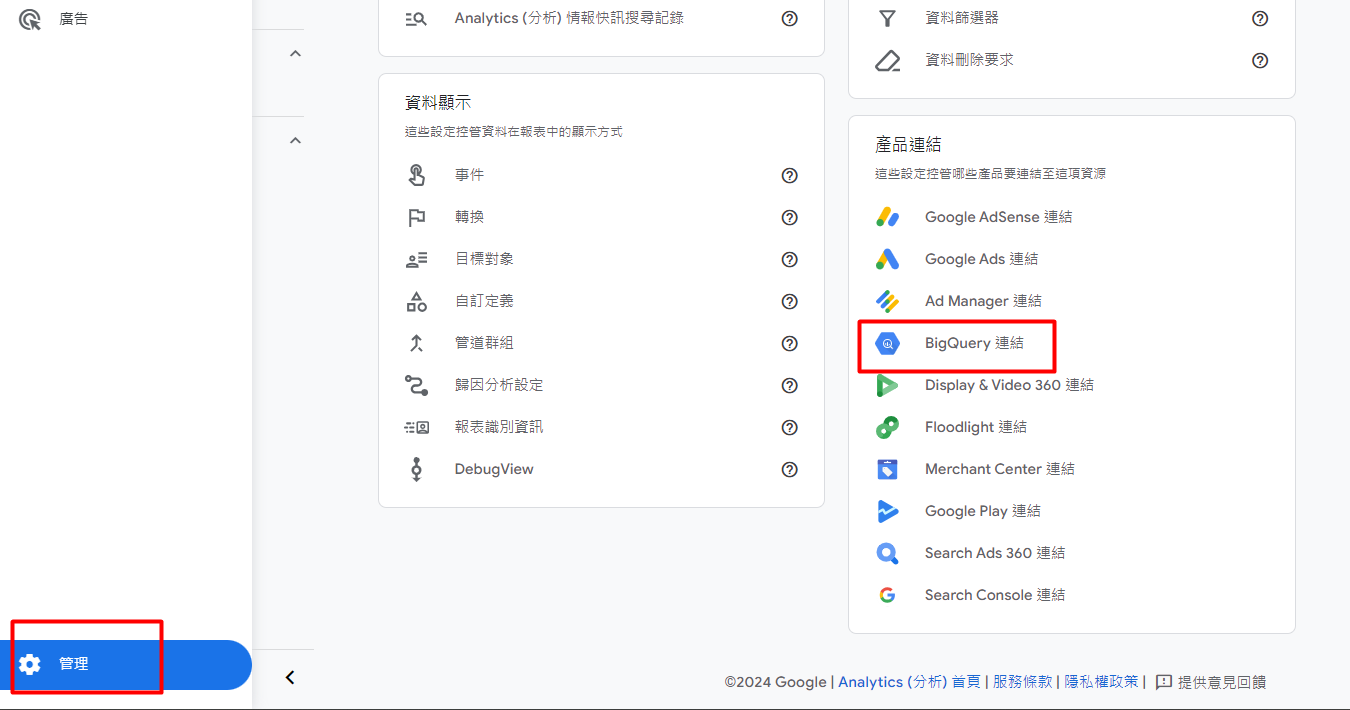The width and height of the screenshot is (1350, 710).
Task: Click the 隱私權政策 footer link
Action: (x=1101, y=682)
